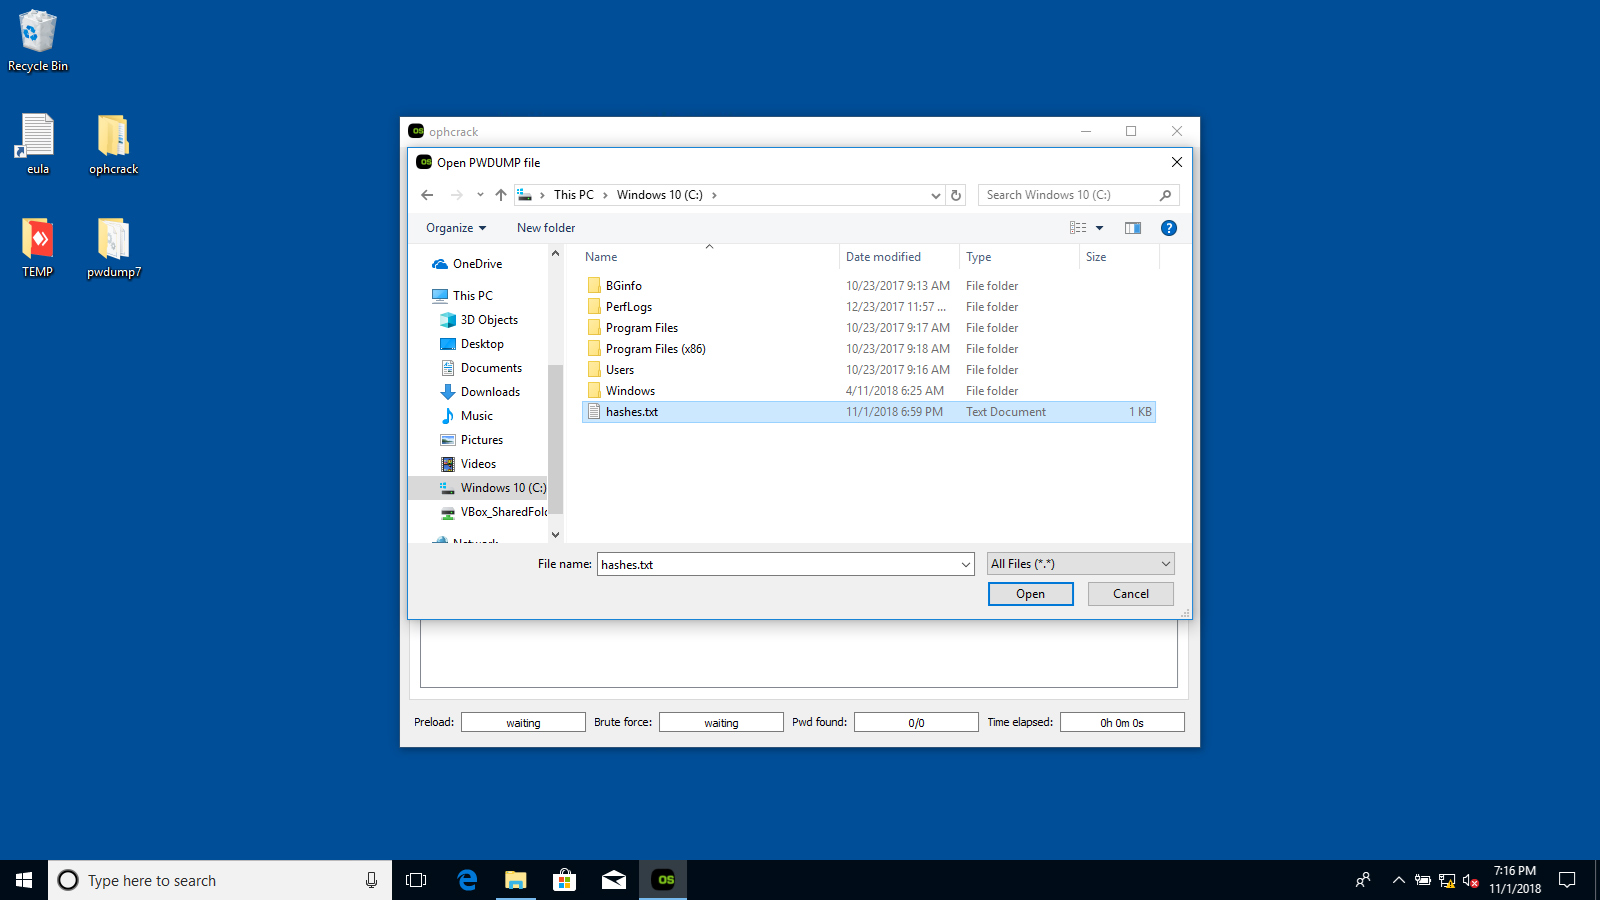Cancel the Open PWDUMP dialog
Image resolution: width=1600 pixels, height=900 pixels.
[x=1131, y=594]
